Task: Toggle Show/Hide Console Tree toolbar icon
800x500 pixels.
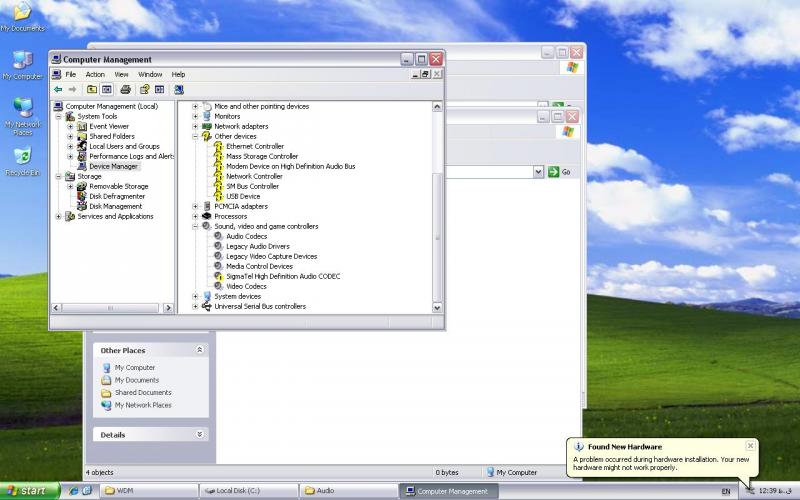Action: point(107,90)
